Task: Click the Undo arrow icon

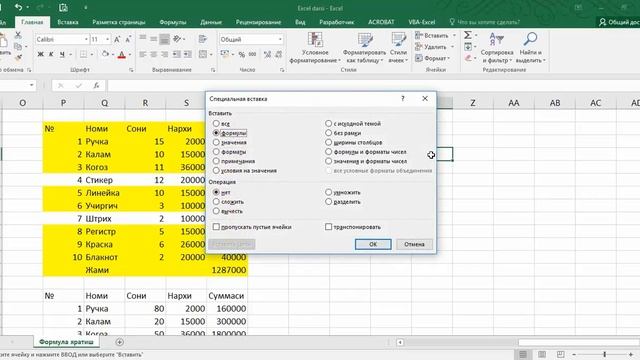Action: 18,7
